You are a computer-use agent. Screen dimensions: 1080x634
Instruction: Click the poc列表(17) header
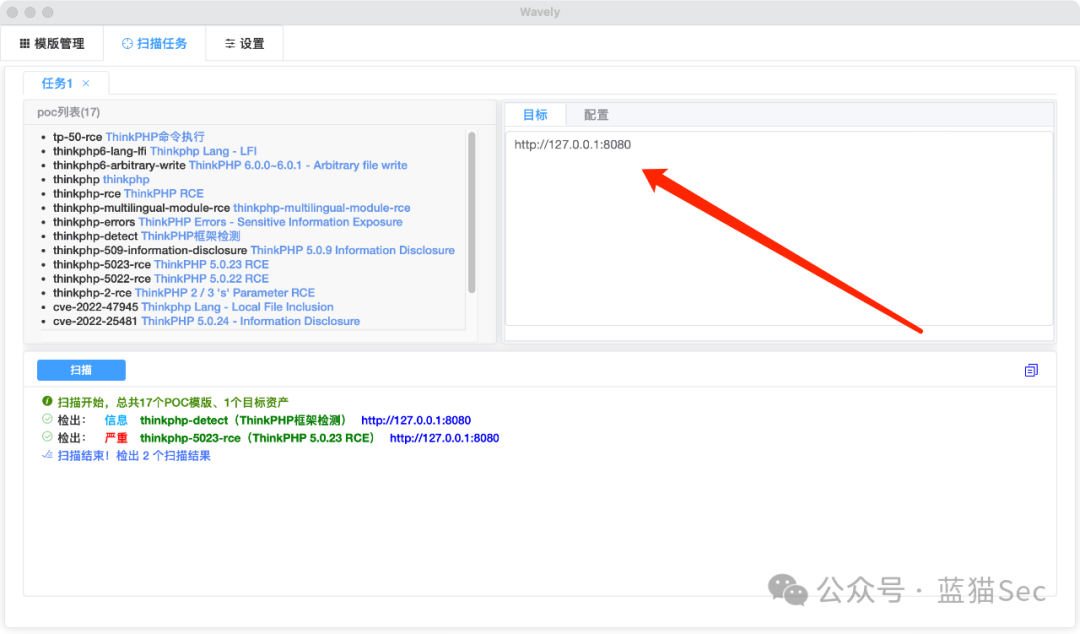68,112
